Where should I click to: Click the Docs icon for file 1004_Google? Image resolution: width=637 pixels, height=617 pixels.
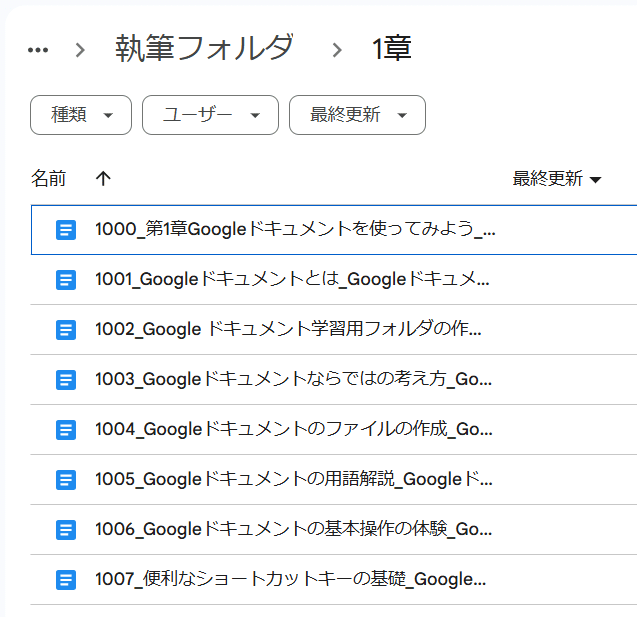point(66,430)
